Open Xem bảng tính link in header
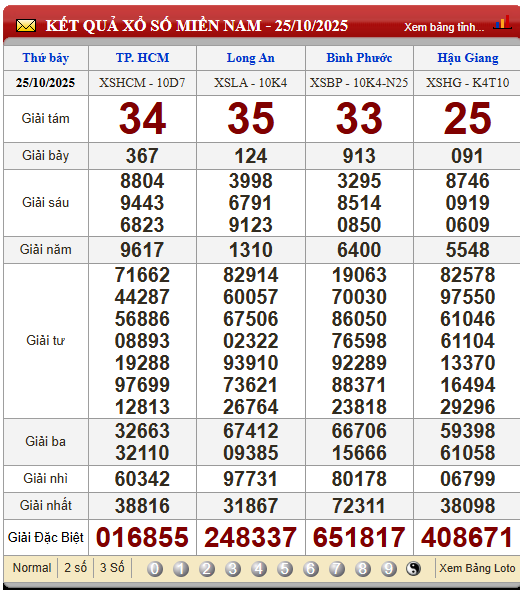The height and width of the screenshot is (590, 520). point(444,27)
